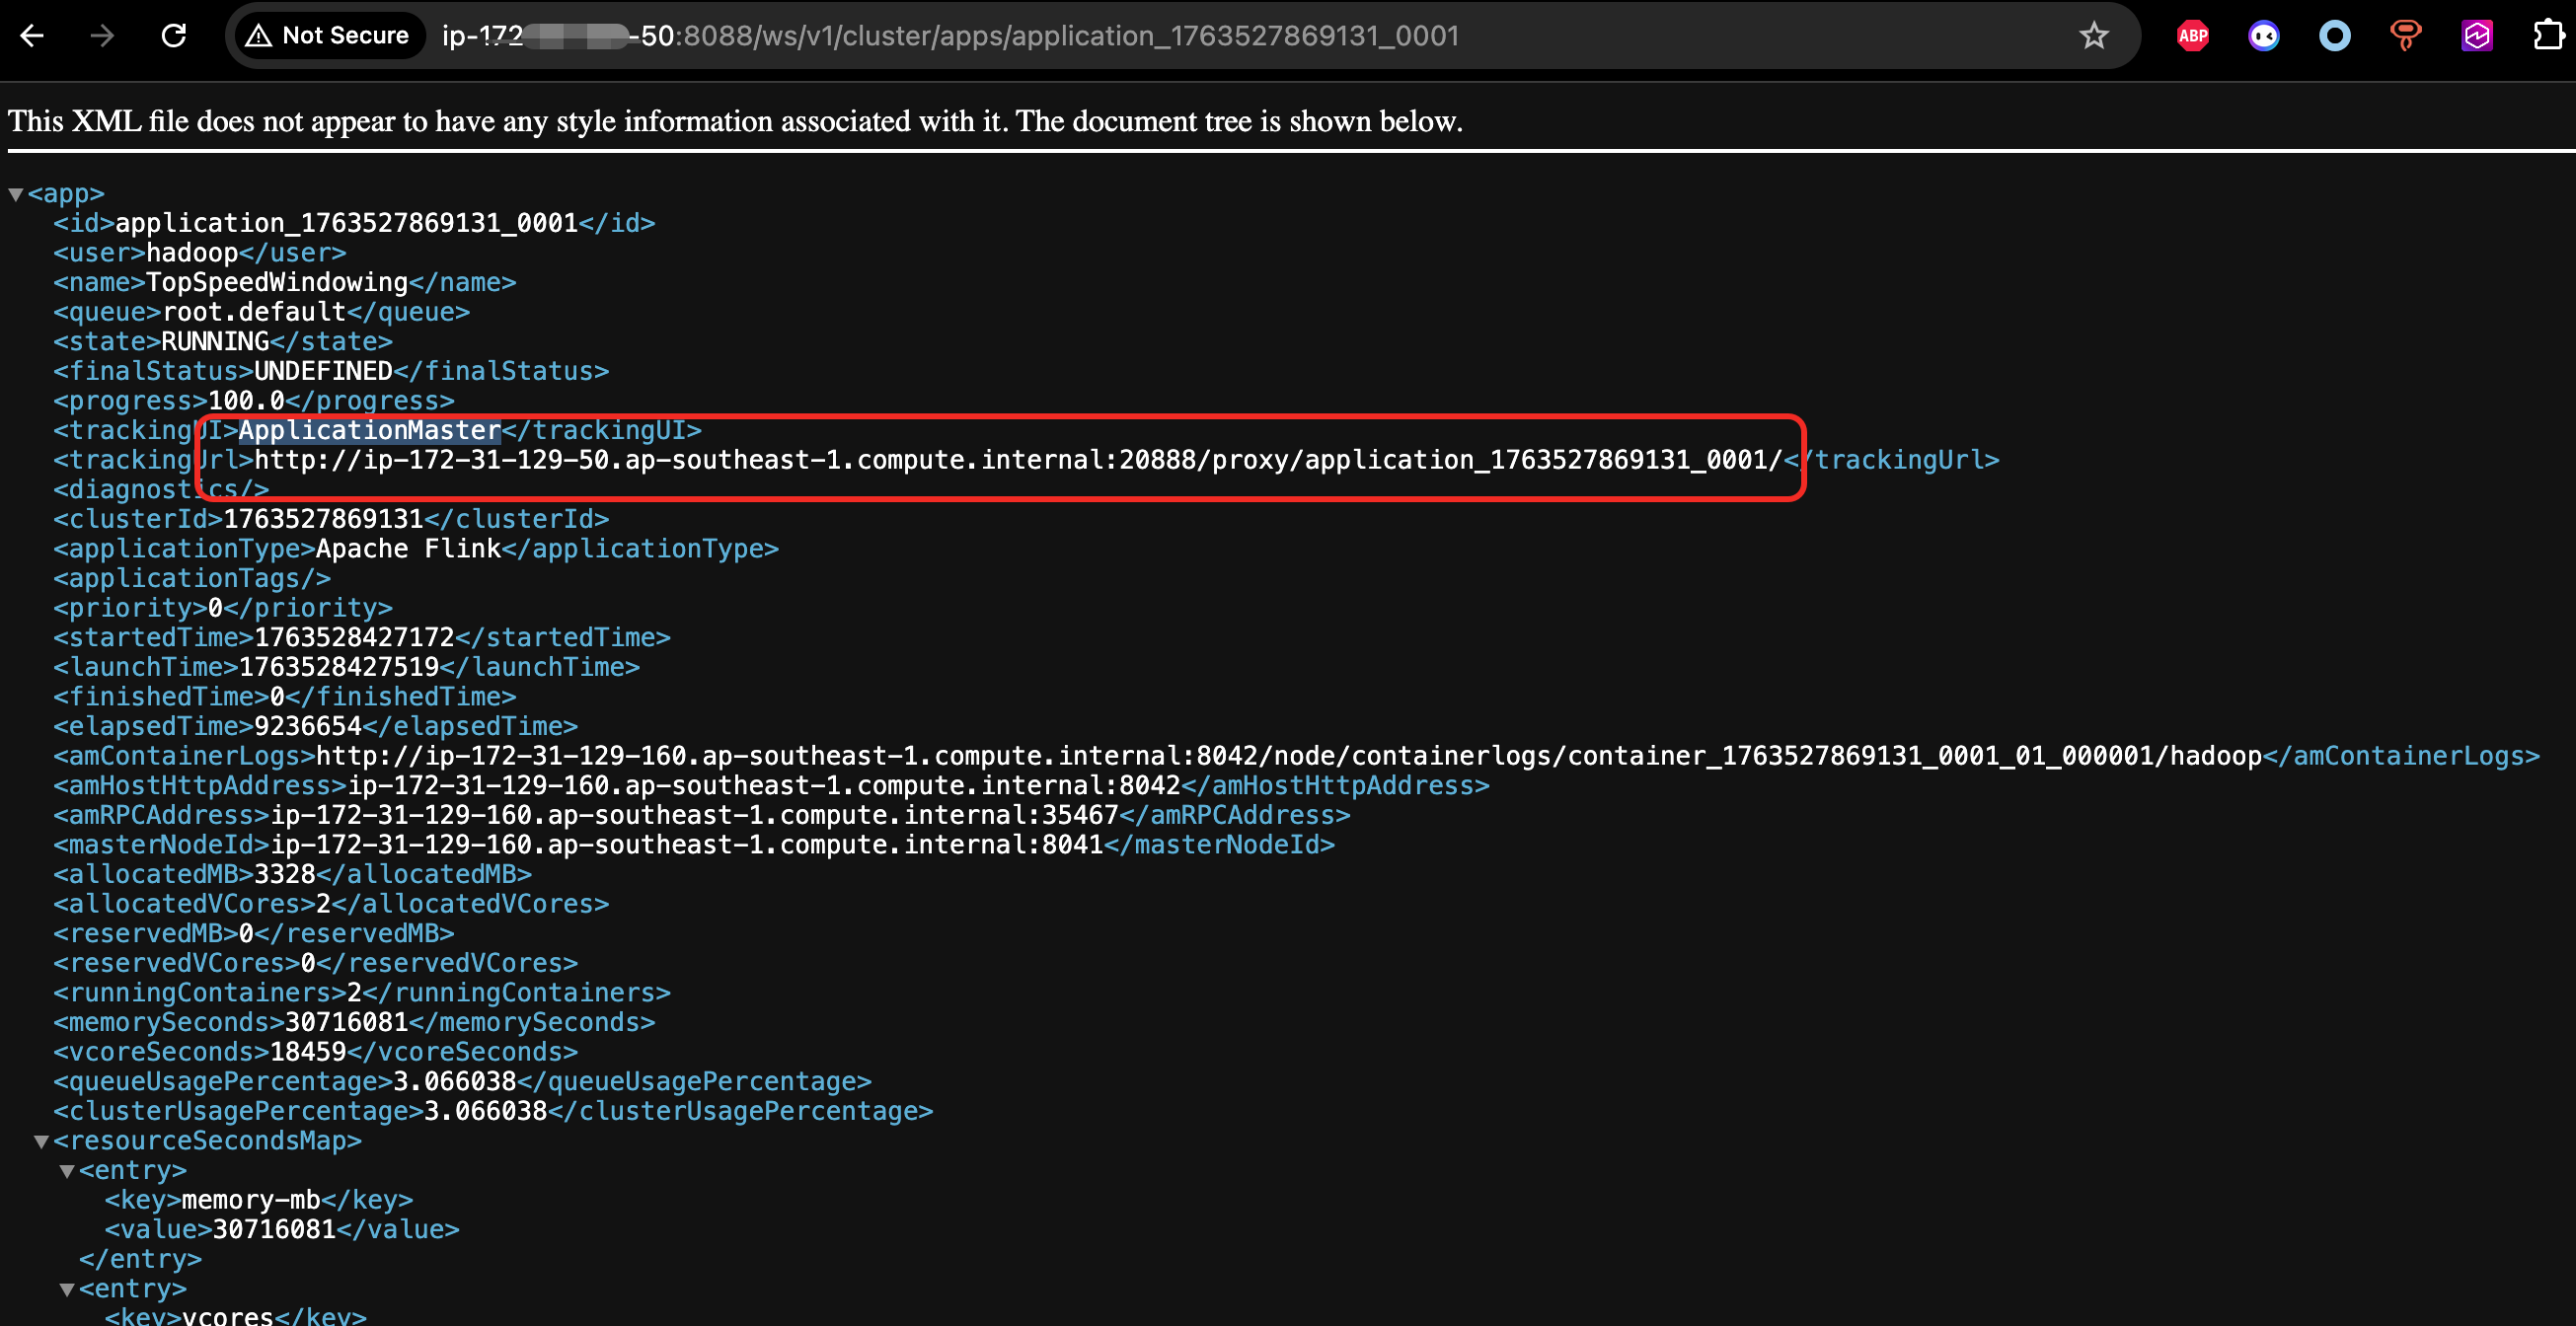Viewport: 2576px width, 1326px height.
Task: Collapse the resourceSecondsMap node
Action: click(41, 1141)
